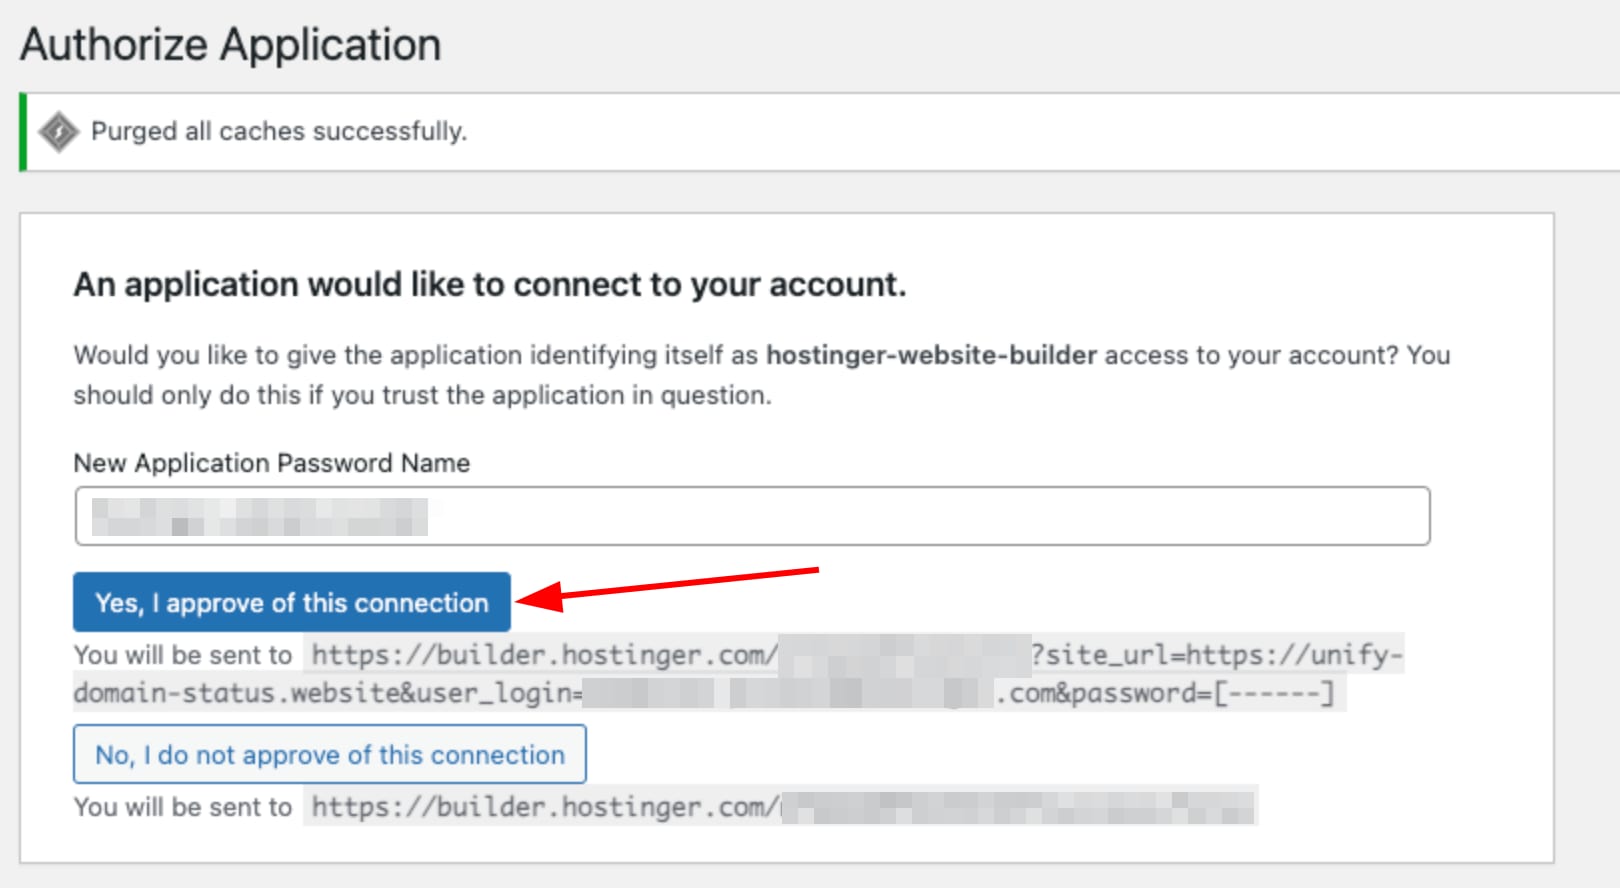The height and width of the screenshot is (888, 1620).
Task: Click the 'Purged all caches successfully' notice text
Action: pyautogui.click(x=279, y=131)
